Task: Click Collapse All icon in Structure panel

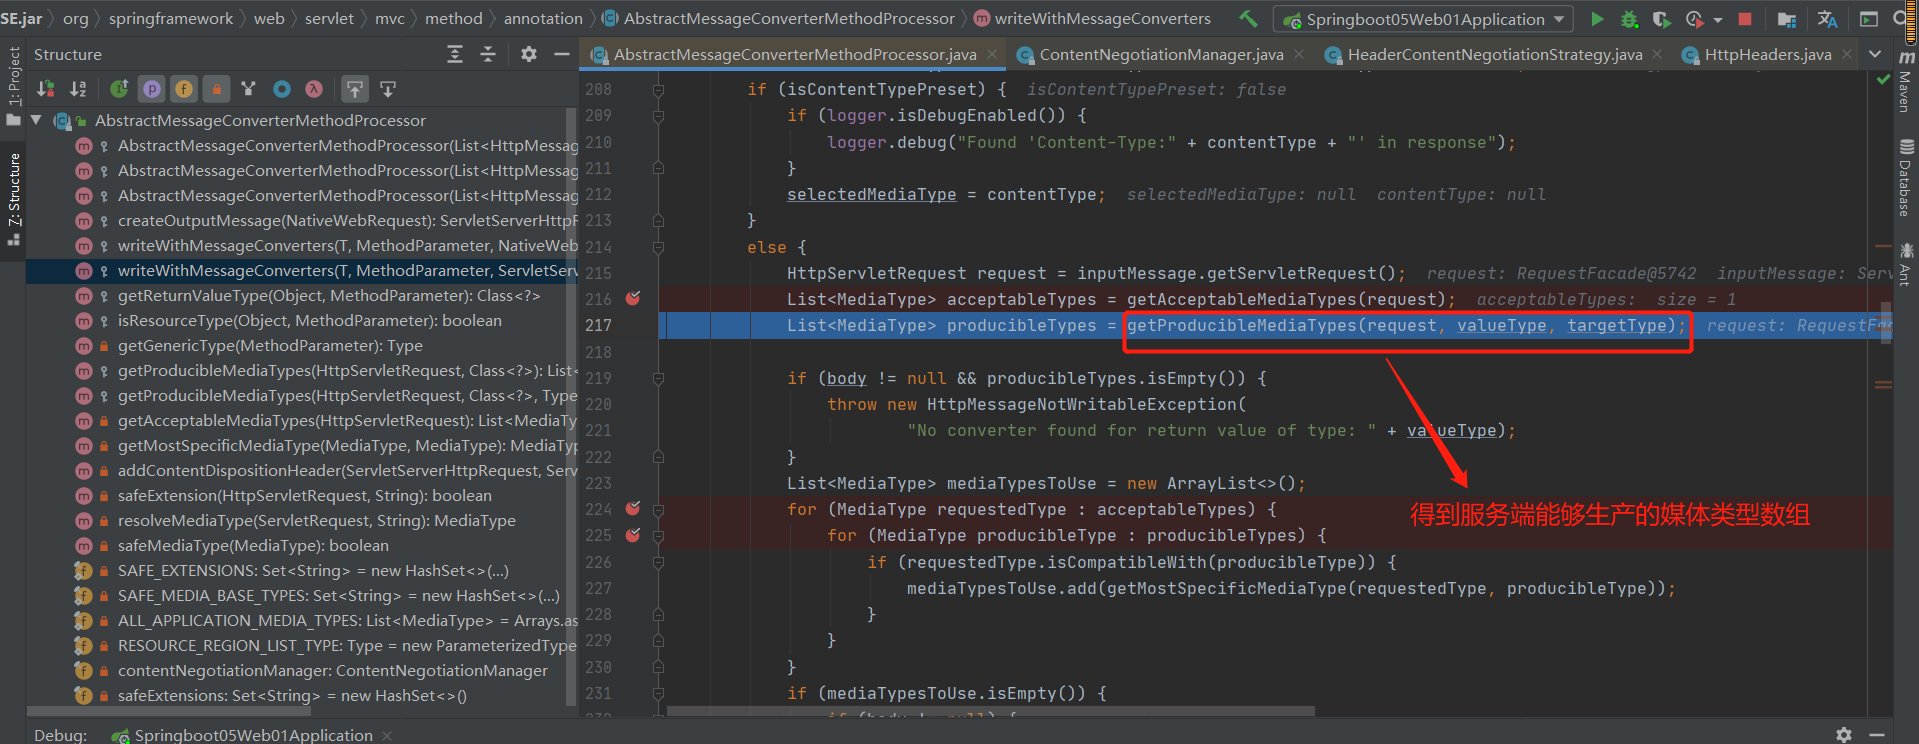Action: pos(488,54)
